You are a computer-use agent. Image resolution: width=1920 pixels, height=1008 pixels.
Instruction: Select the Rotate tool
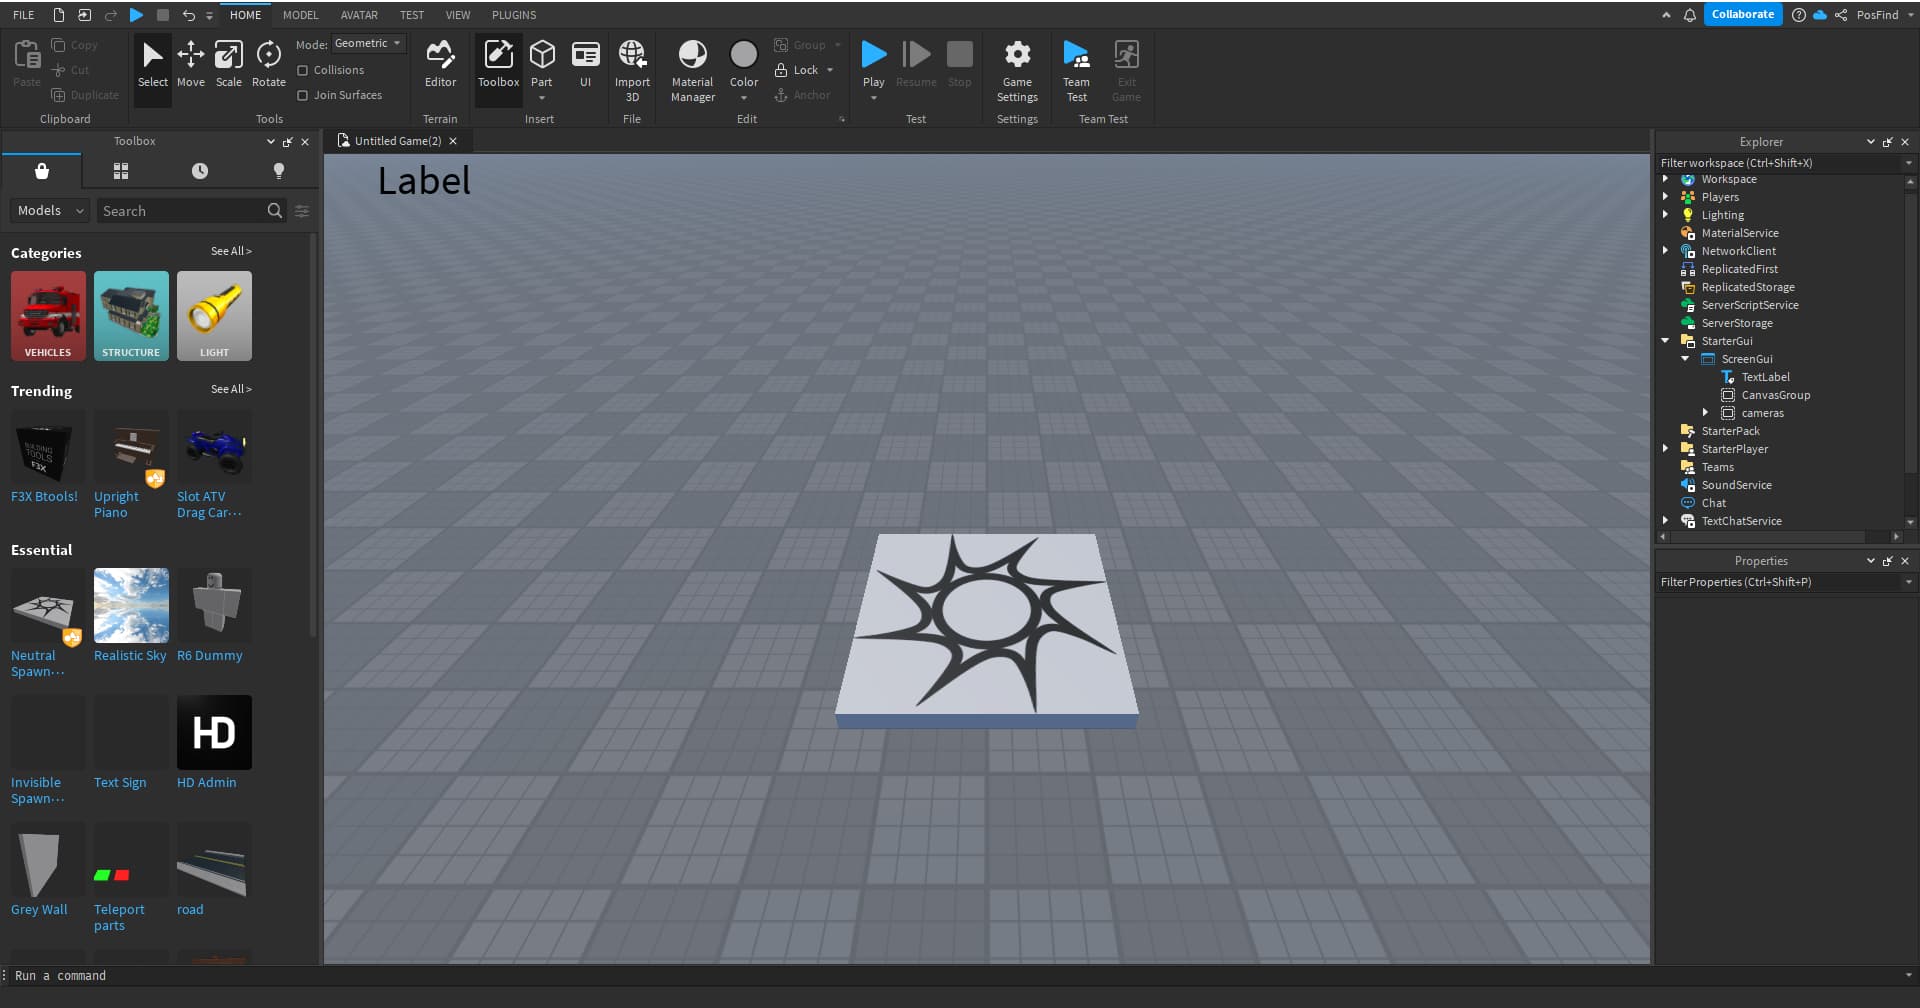point(268,64)
